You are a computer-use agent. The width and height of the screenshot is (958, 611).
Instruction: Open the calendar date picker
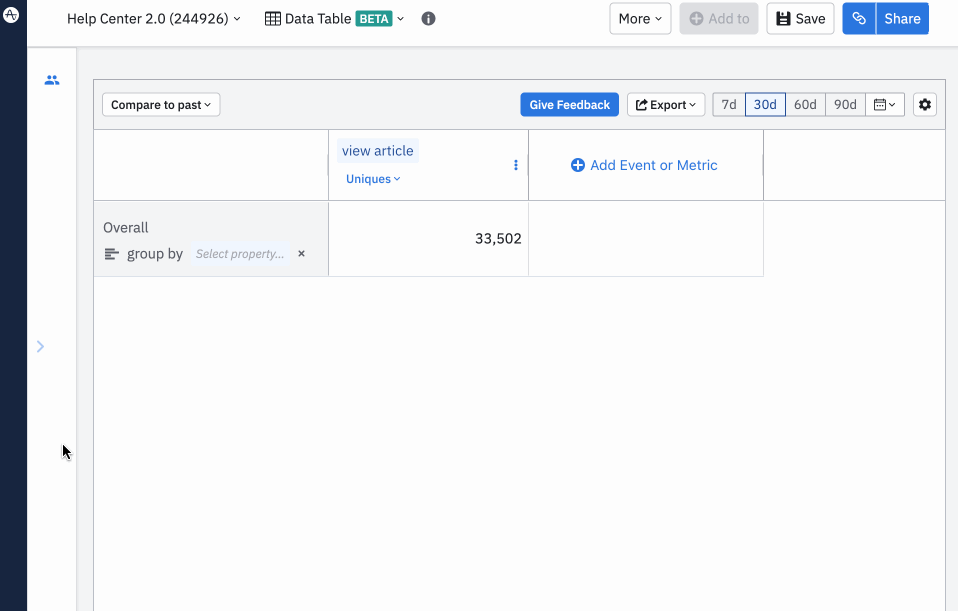coord(885,105)
